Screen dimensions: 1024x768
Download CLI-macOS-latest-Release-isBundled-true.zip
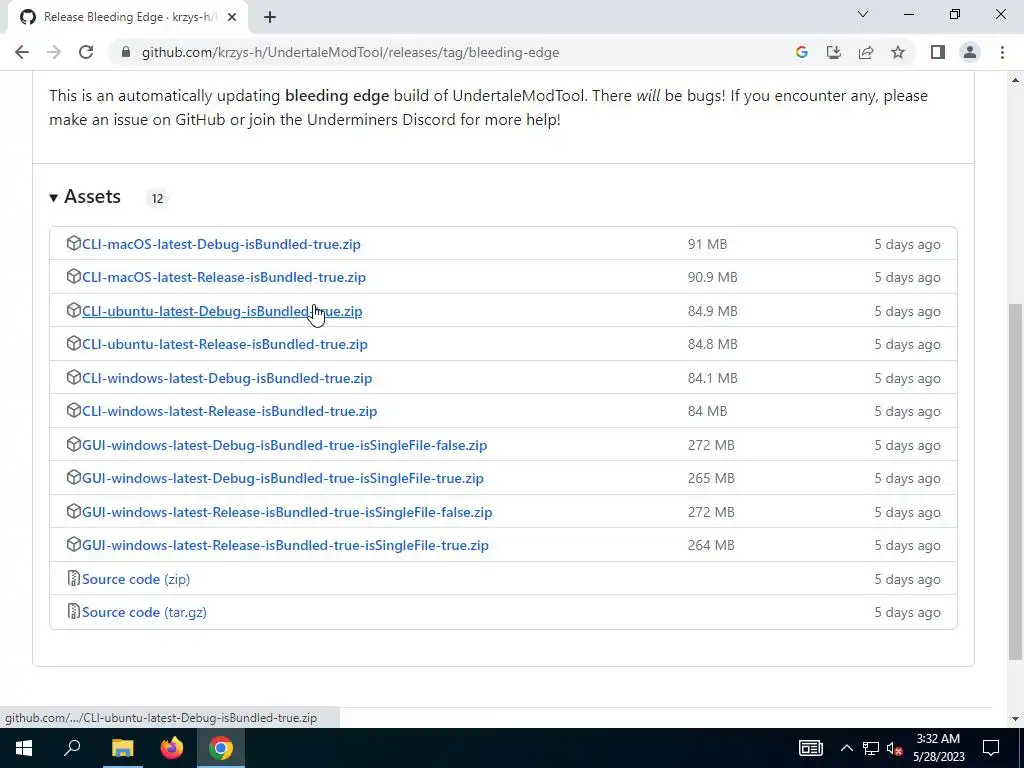click(224, 278)
